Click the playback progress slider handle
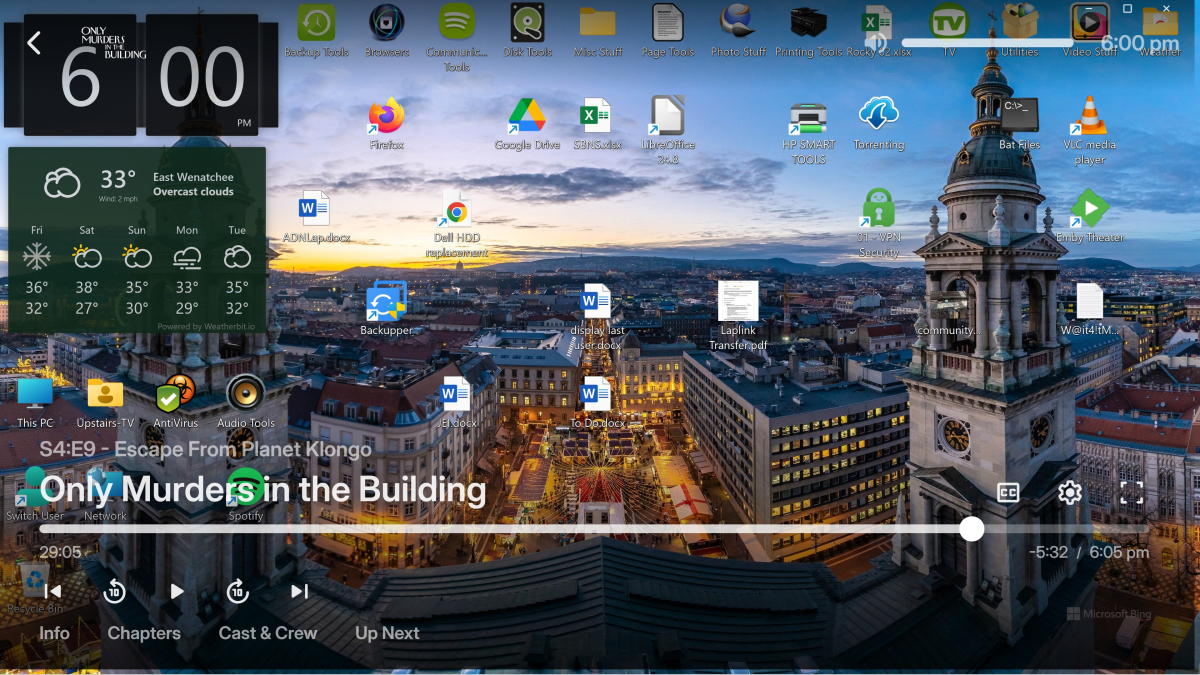This screenshot has height=675, width=1200. 971,529
